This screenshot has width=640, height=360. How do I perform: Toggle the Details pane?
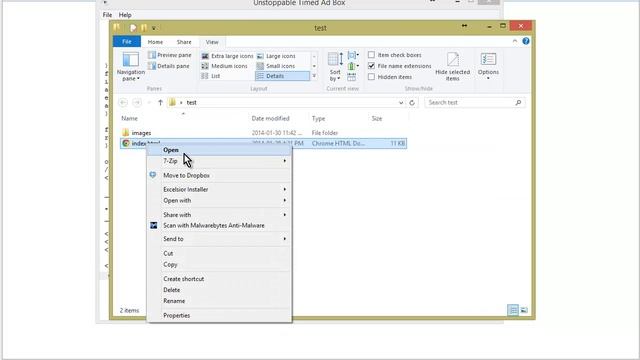[x=169, y=66]
